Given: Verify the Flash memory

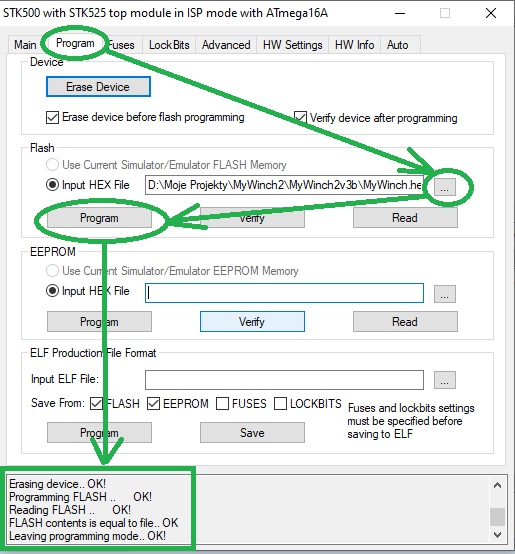Looking at the screenshot, I should (x=252, y=218).
